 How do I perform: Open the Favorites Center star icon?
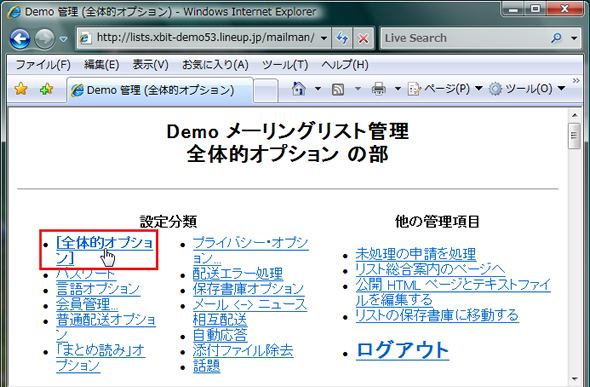[x=21, y=89]
